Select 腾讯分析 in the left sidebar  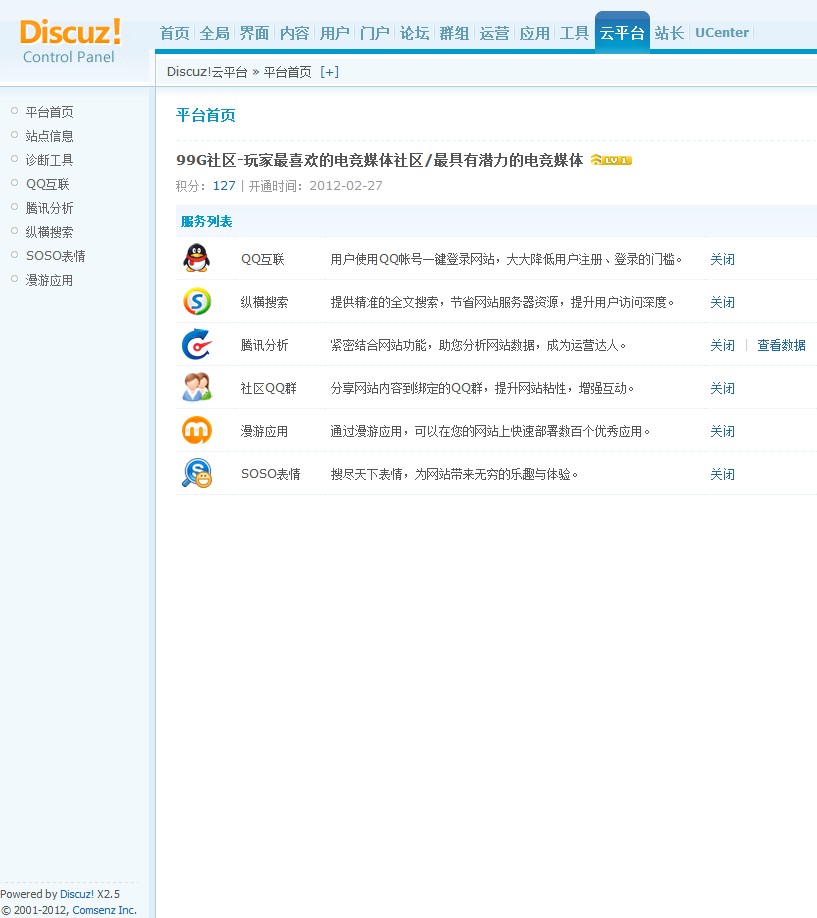click(x=50, y=208)
